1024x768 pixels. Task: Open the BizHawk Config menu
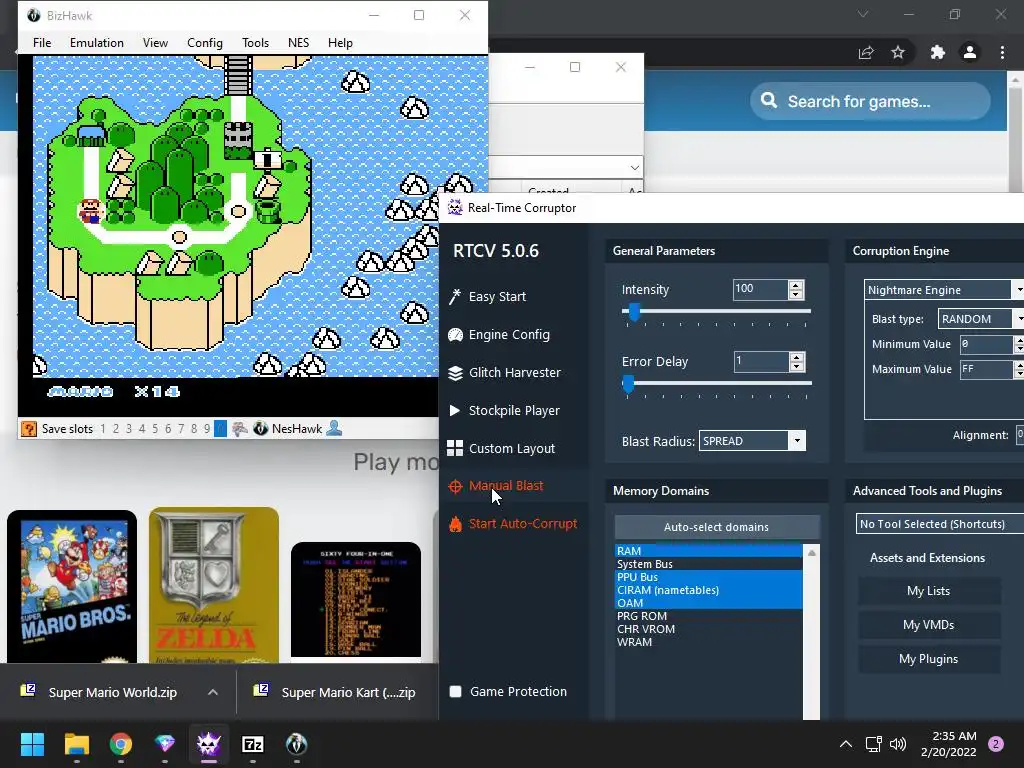204,42
